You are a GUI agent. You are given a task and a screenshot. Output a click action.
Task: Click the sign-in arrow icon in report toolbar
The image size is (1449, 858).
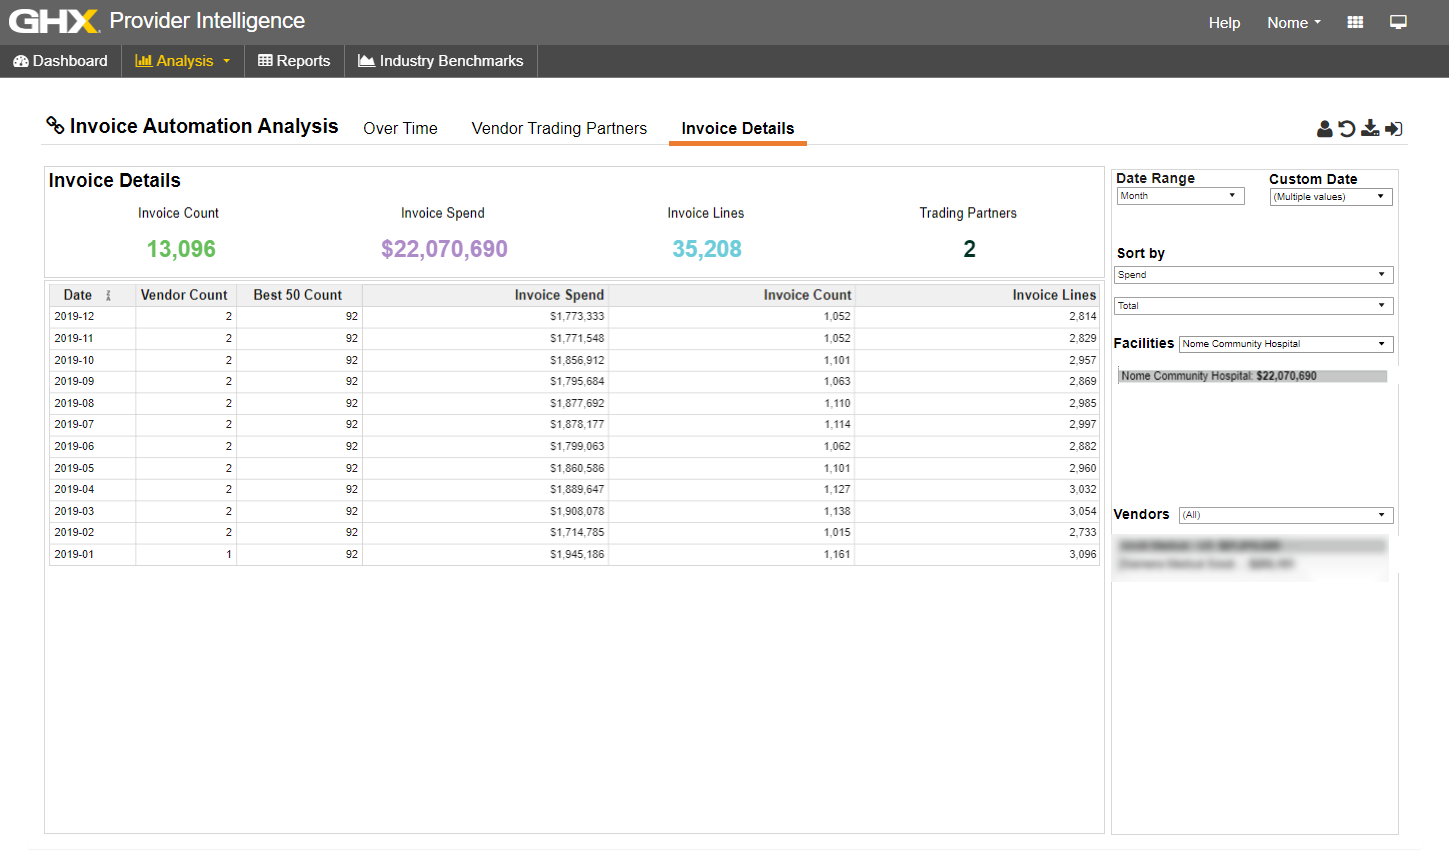[1394, 129]
